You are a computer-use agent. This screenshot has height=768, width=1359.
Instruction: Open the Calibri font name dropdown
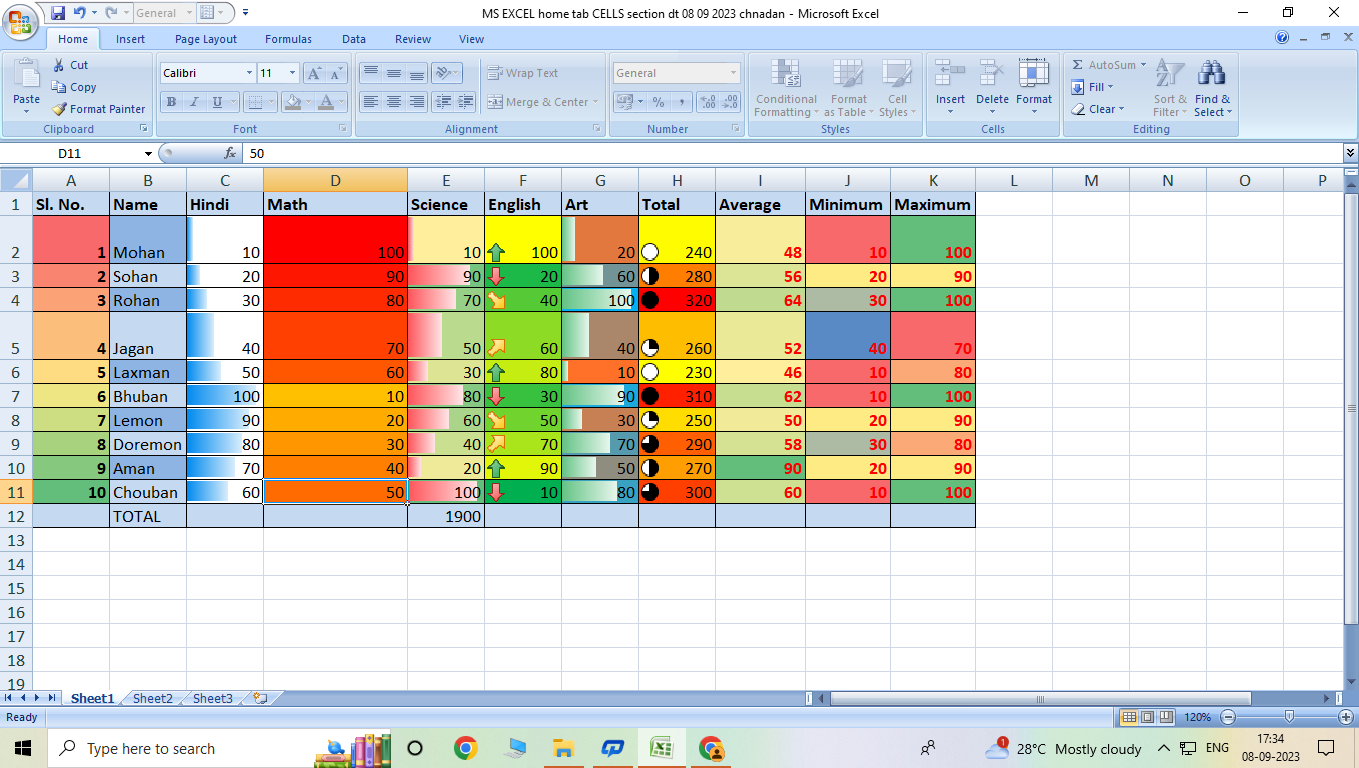249,73
